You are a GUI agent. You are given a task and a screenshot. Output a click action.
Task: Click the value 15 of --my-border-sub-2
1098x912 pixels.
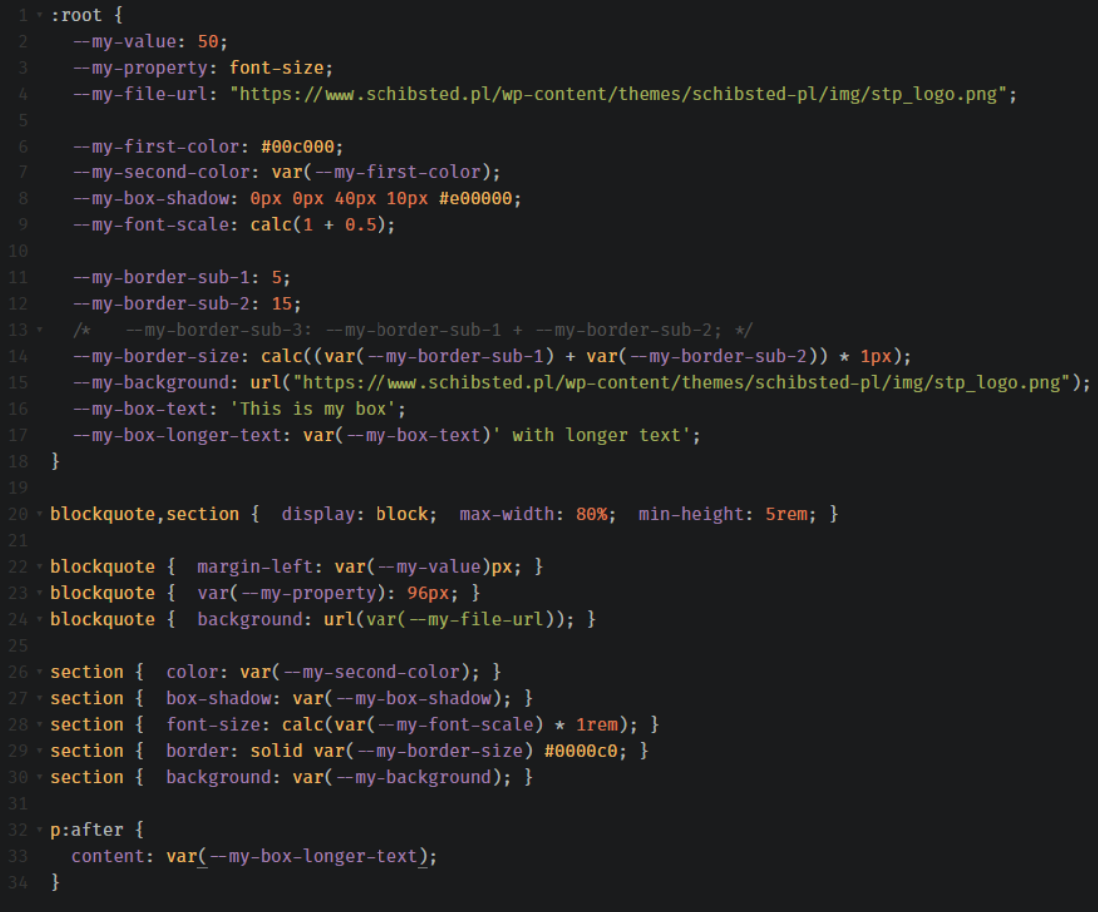tap(282, 304)
